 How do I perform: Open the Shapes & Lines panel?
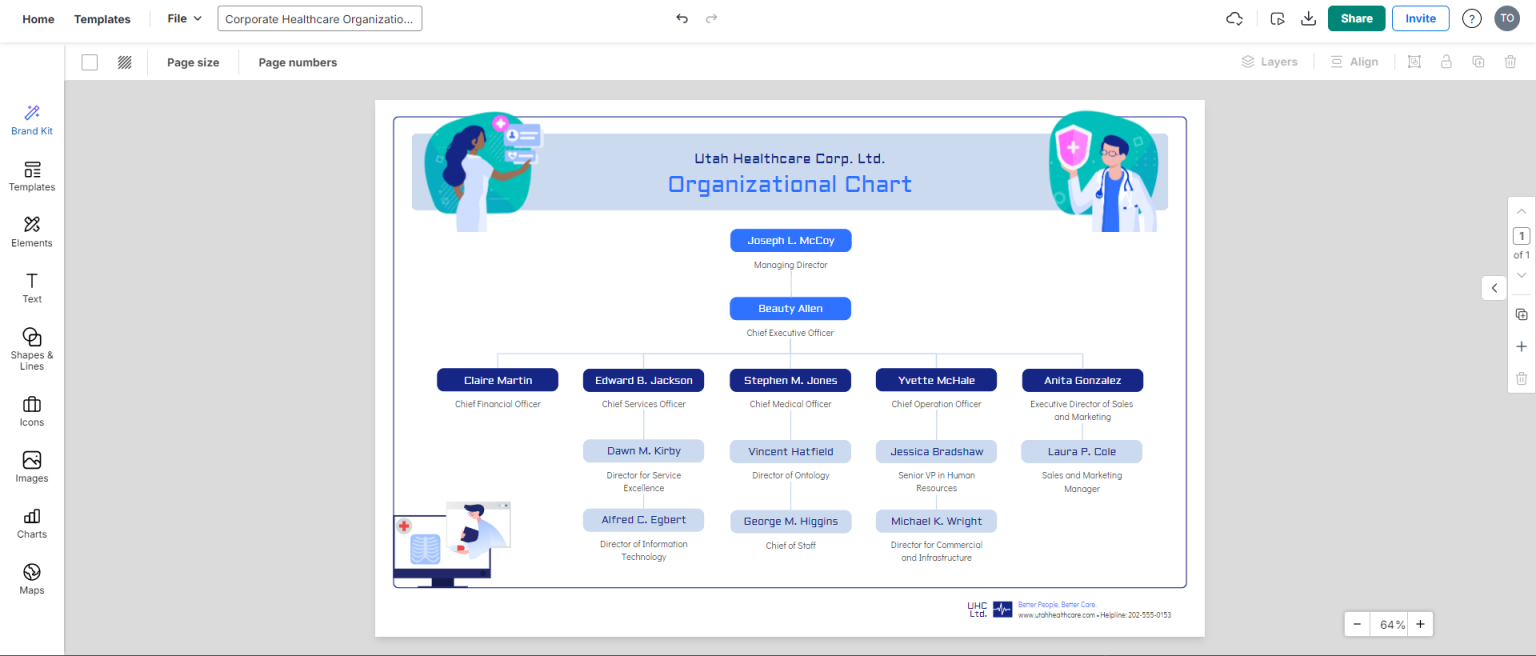pyautogui.click(x=31, y=349)
